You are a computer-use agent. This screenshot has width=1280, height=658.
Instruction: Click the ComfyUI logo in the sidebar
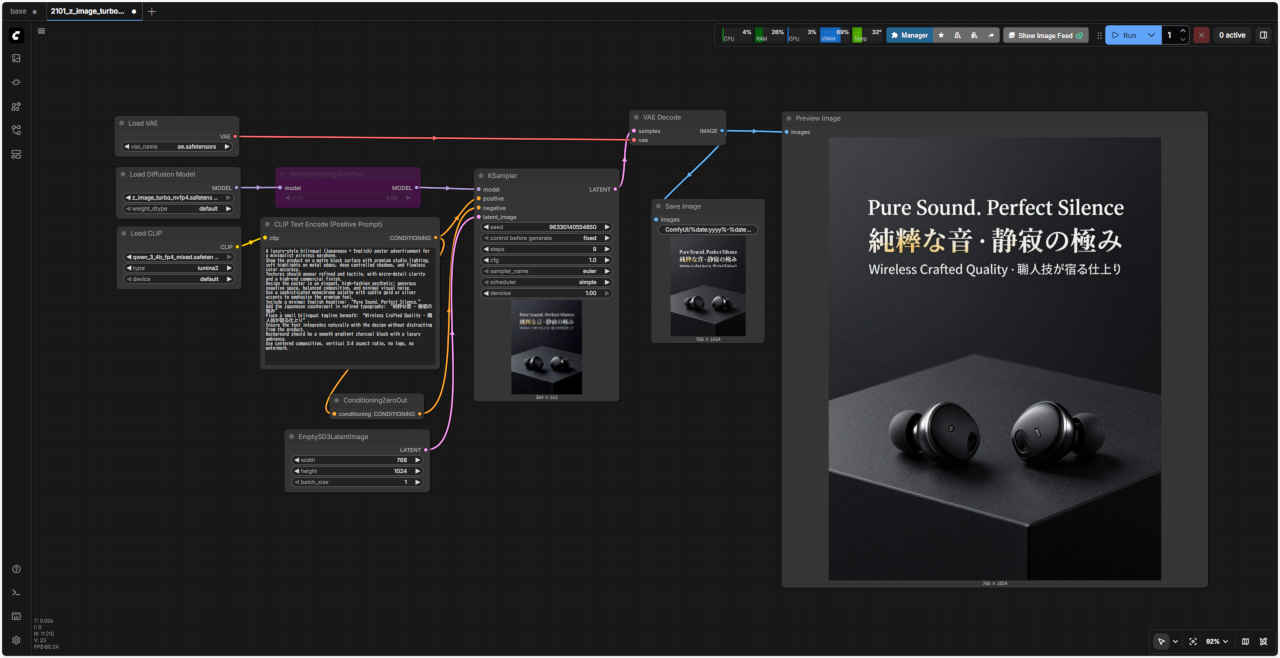(x=16, y=35)
